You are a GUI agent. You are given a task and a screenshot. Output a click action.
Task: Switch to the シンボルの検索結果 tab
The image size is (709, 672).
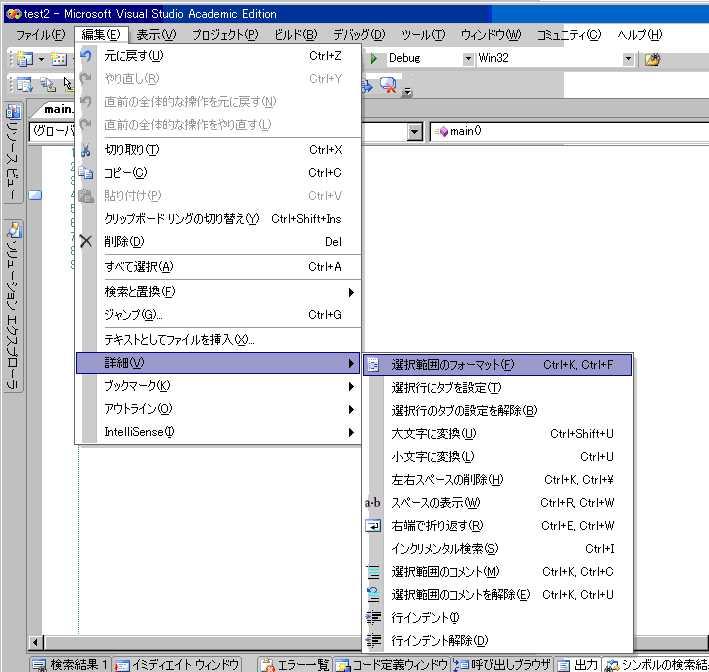656,664
